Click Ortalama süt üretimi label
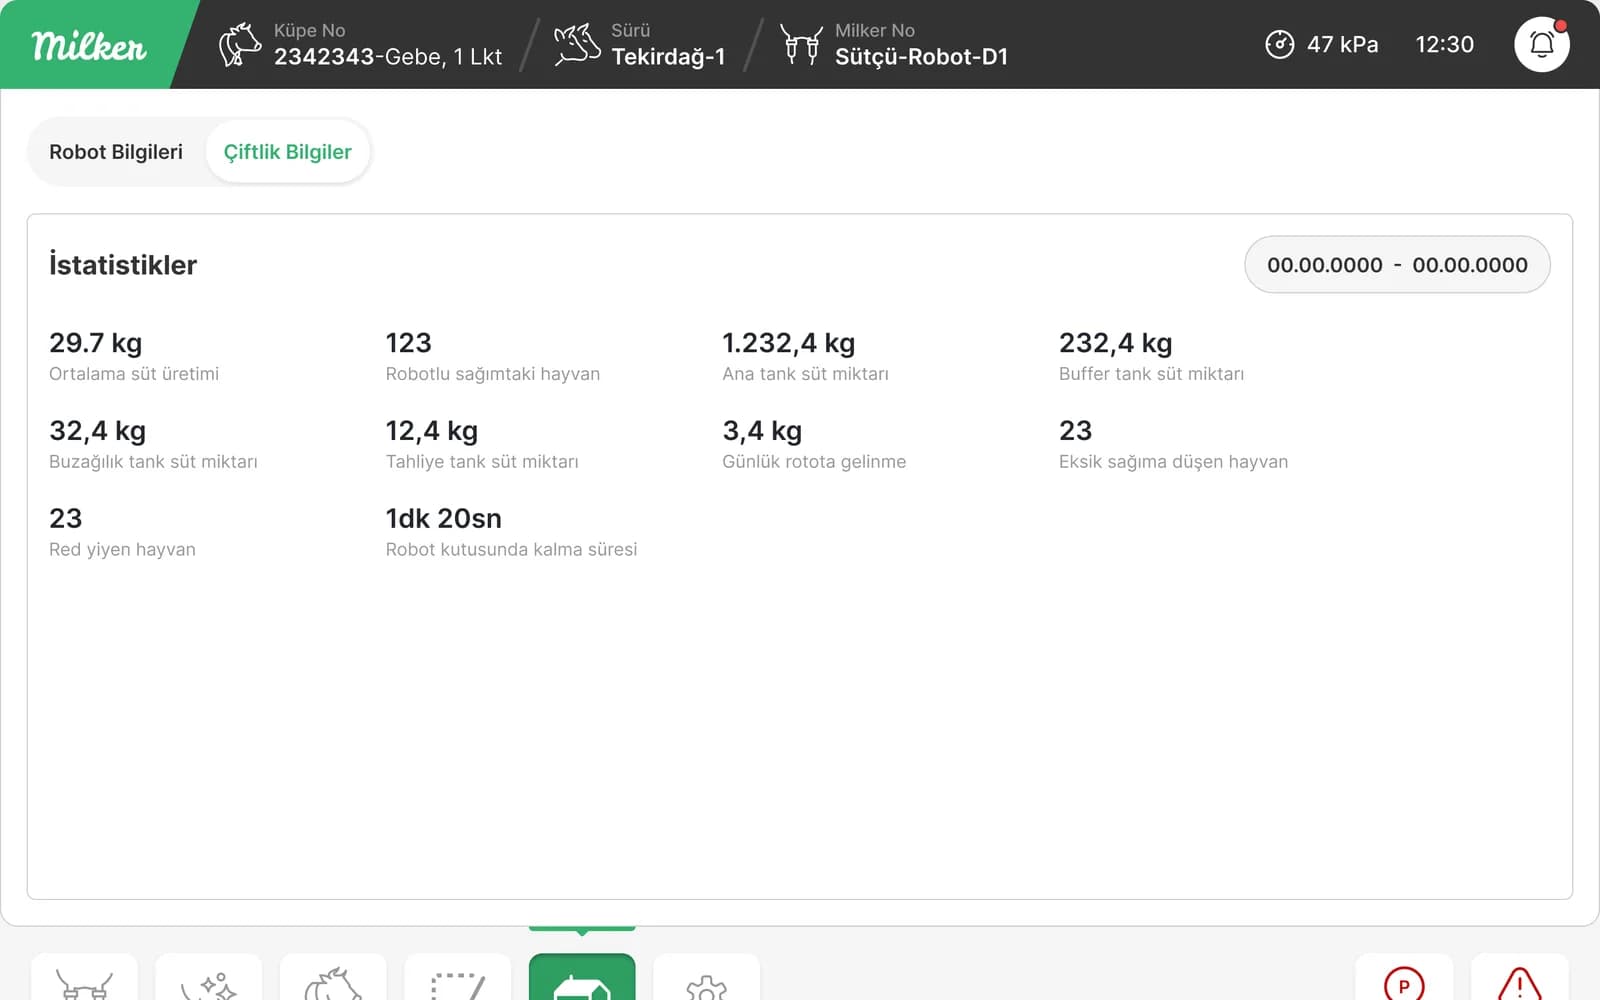This screenshot has height=1000, width=1600. [x=134, y=374]
